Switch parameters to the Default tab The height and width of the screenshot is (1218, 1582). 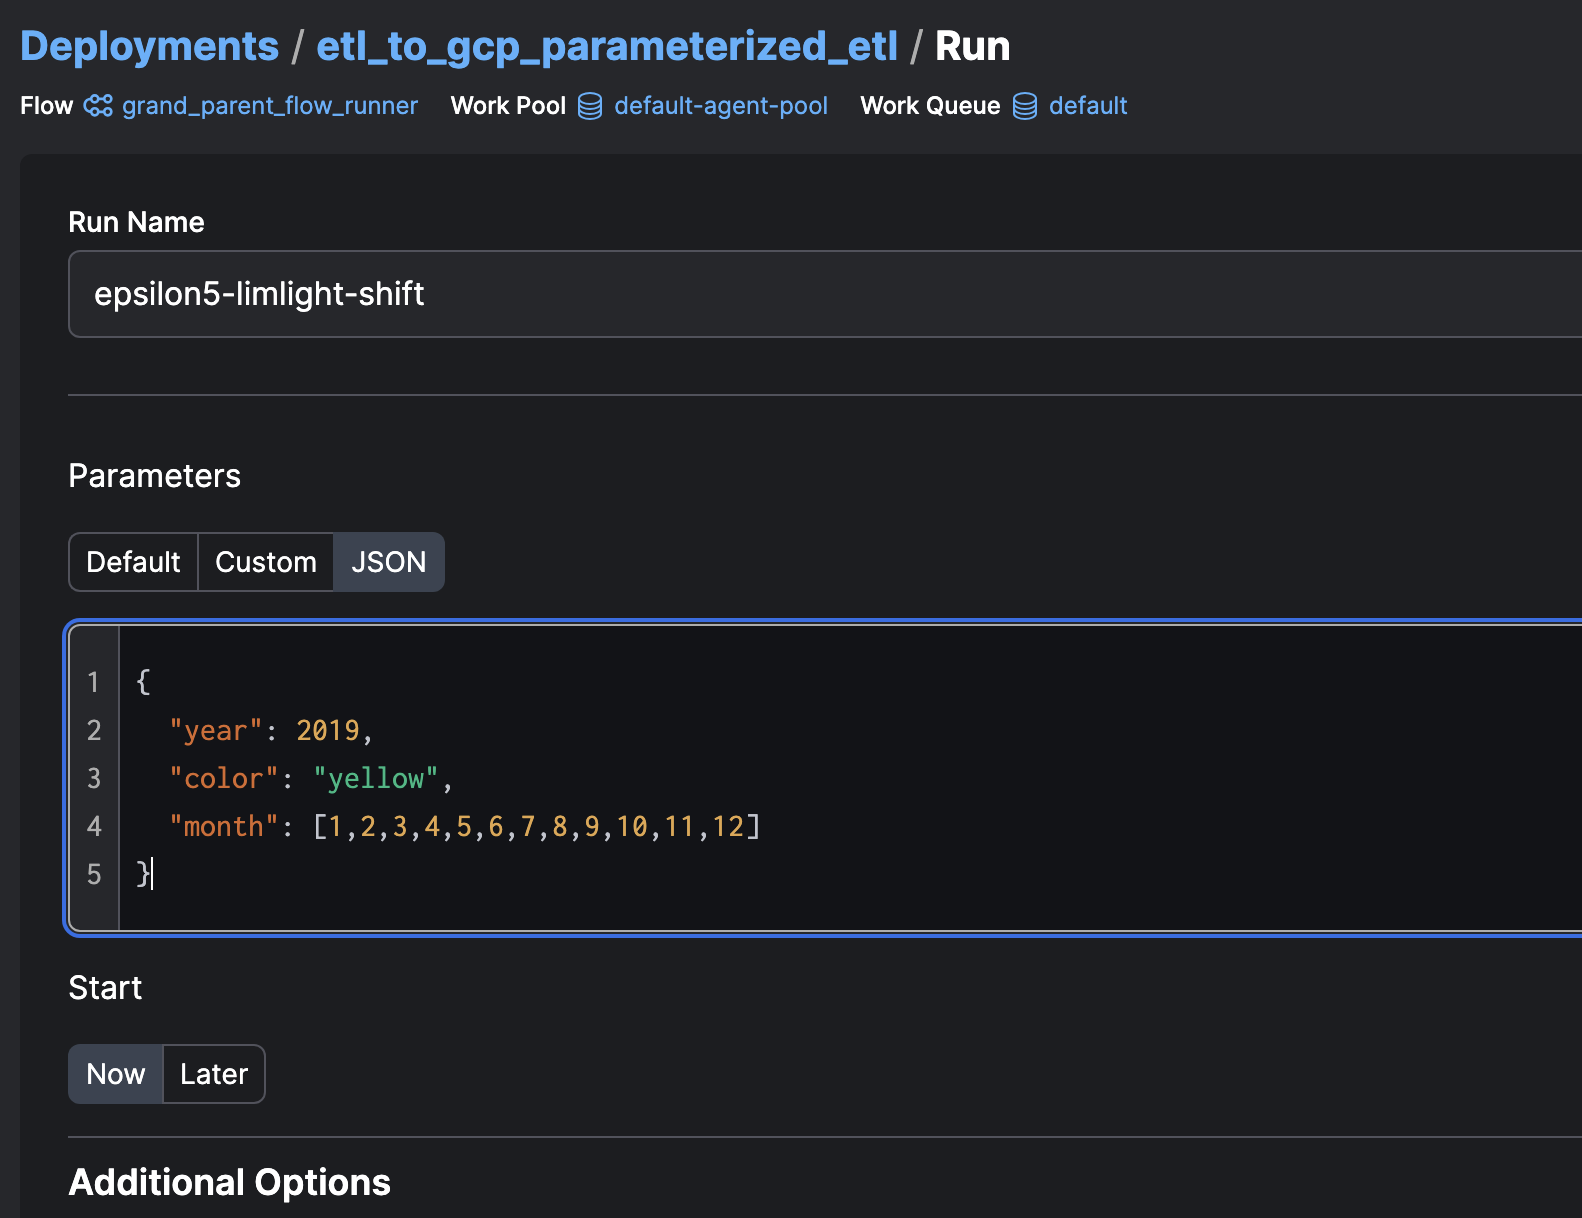tap(133, 562)
